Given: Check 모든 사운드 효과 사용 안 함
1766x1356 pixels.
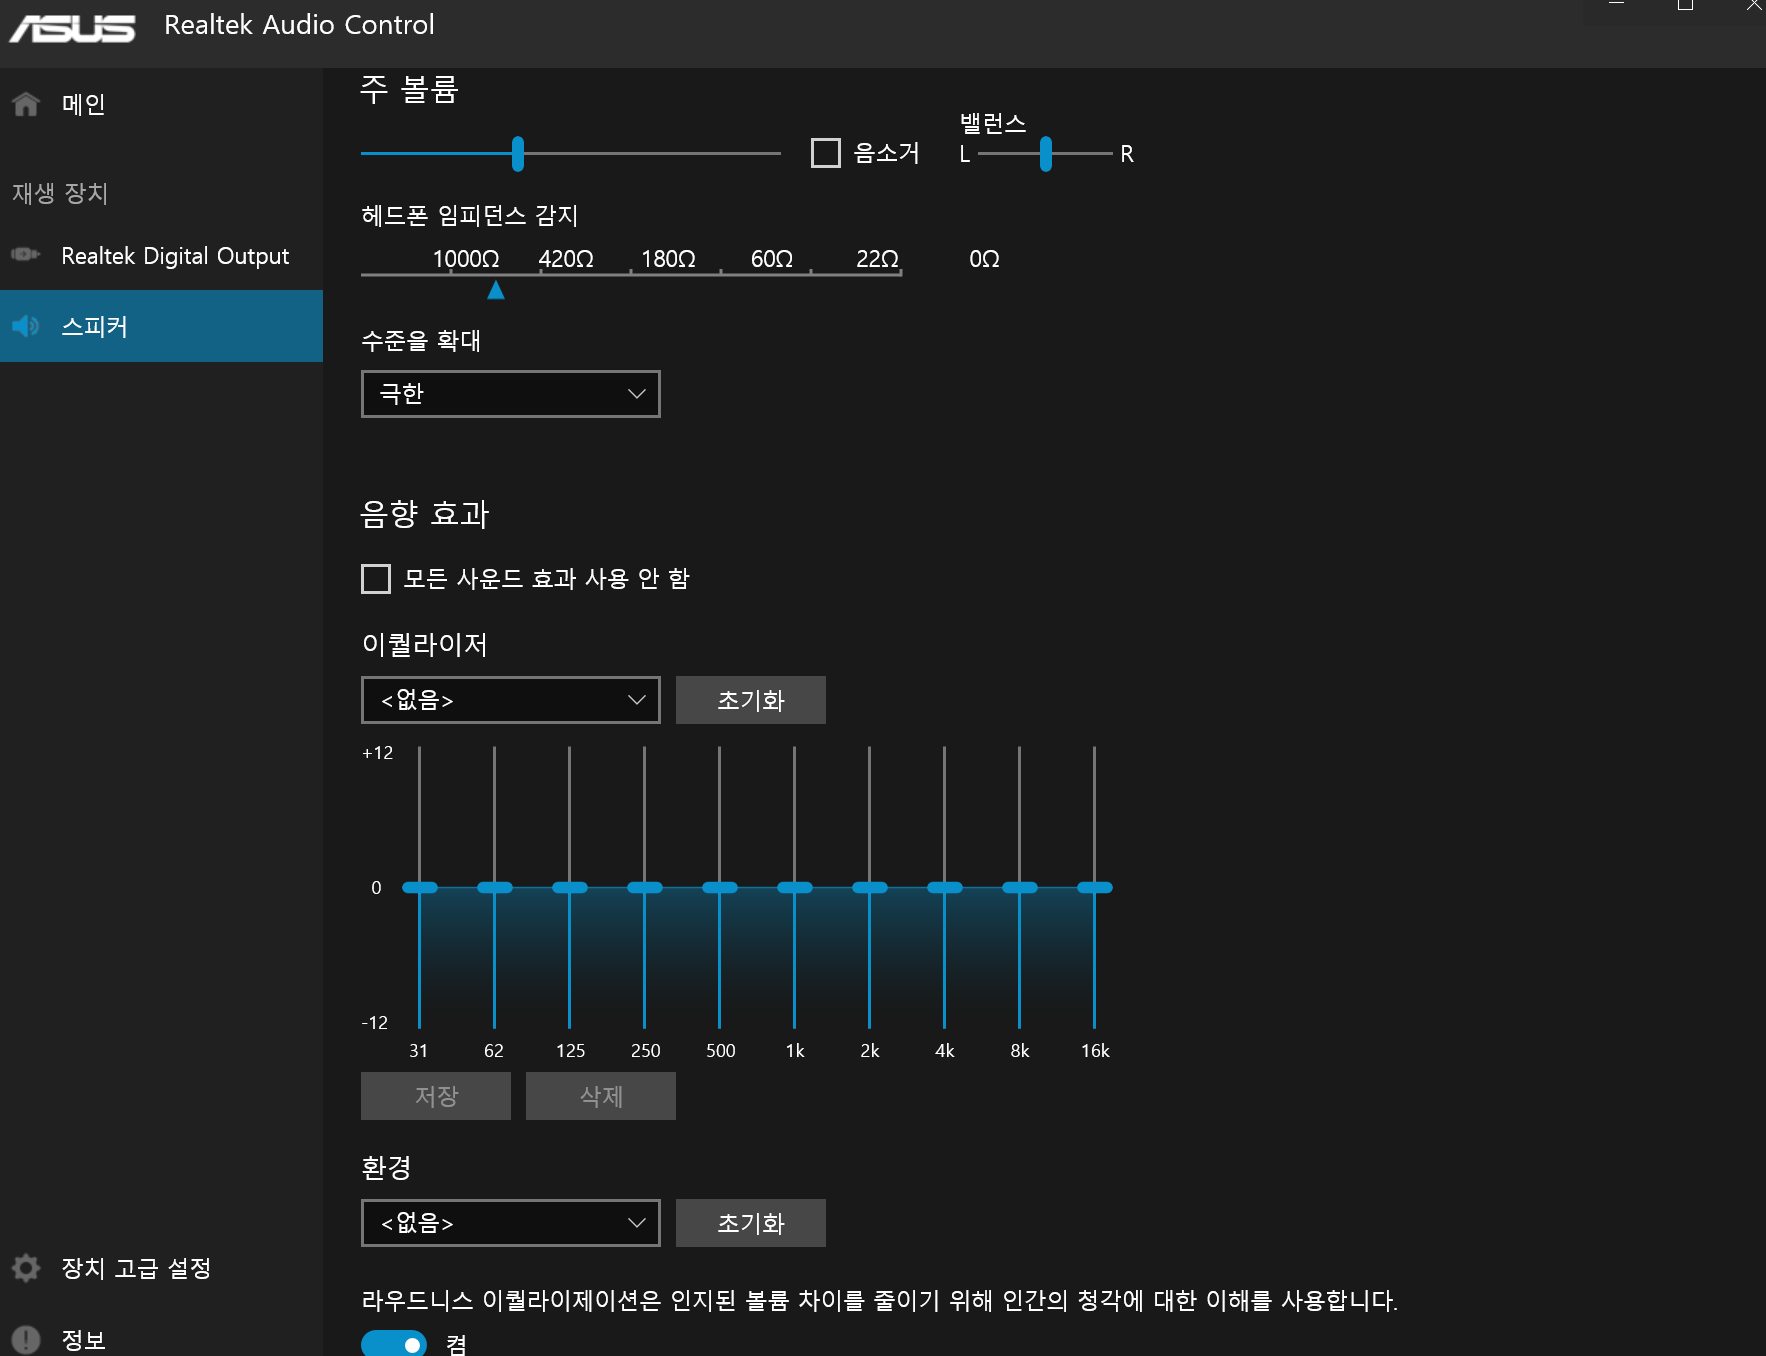Looking at the screenshot, I should pyautogui.click(x=376, y=579).
